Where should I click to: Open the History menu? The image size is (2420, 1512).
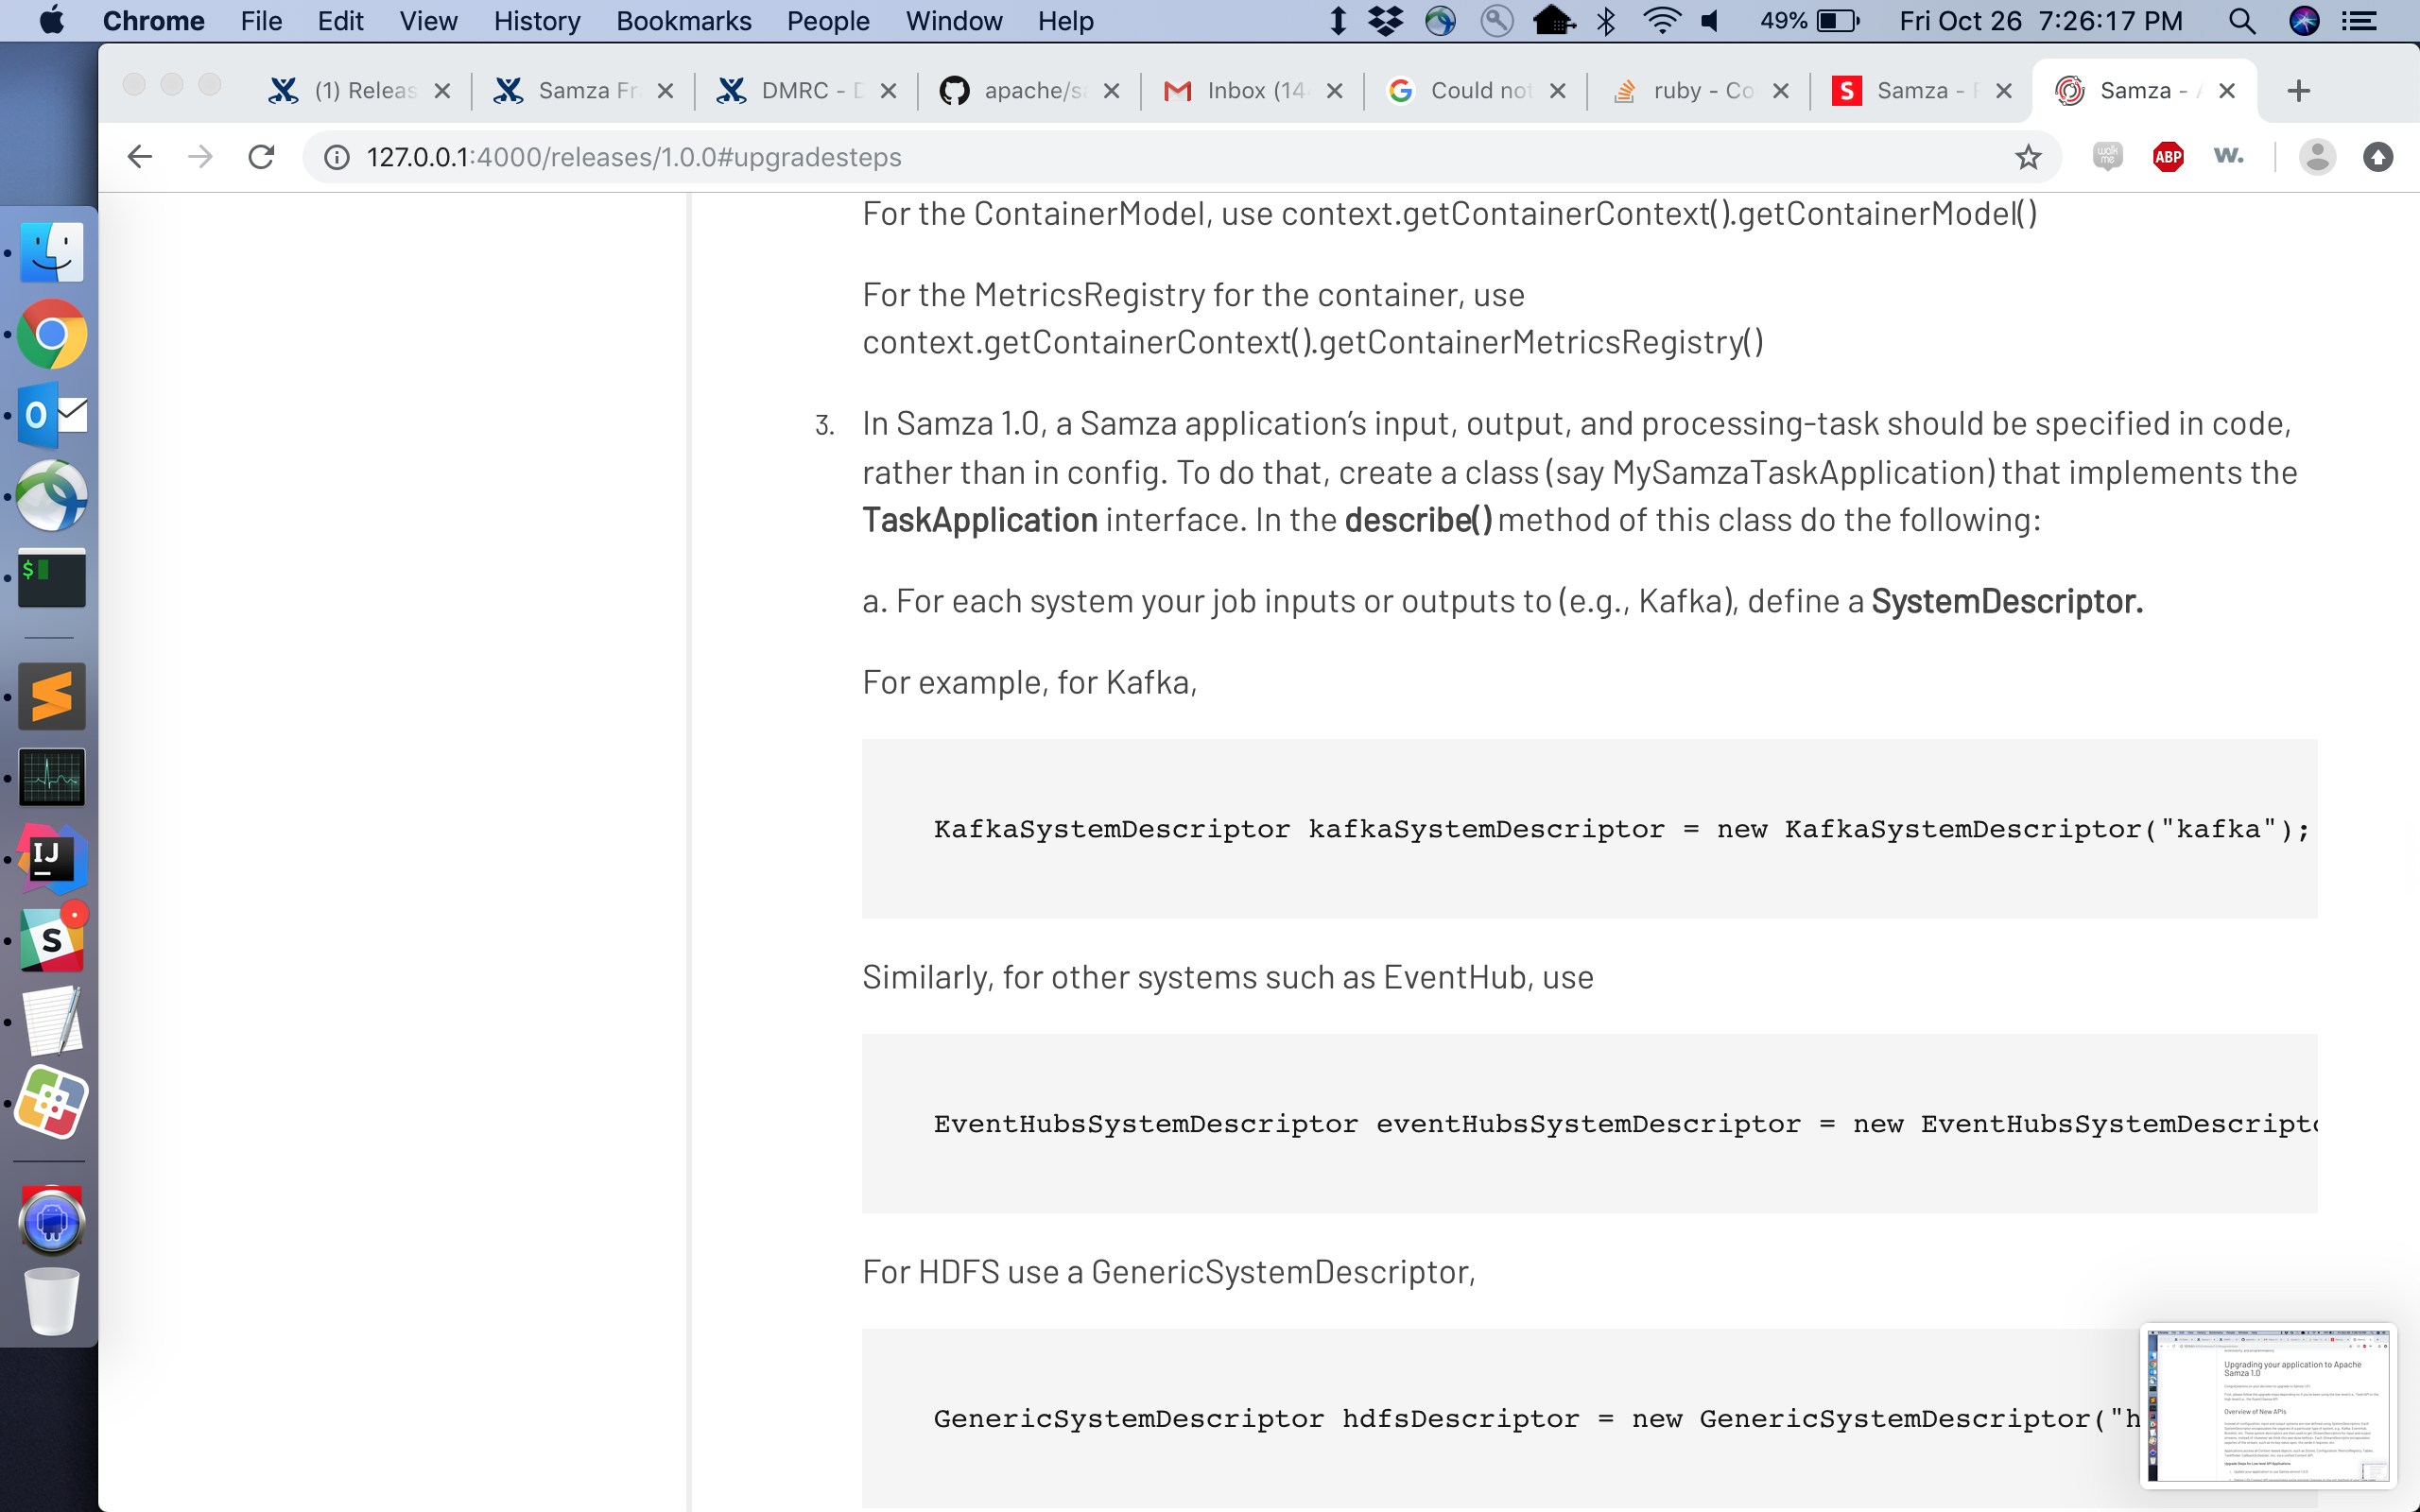(536, 21)
